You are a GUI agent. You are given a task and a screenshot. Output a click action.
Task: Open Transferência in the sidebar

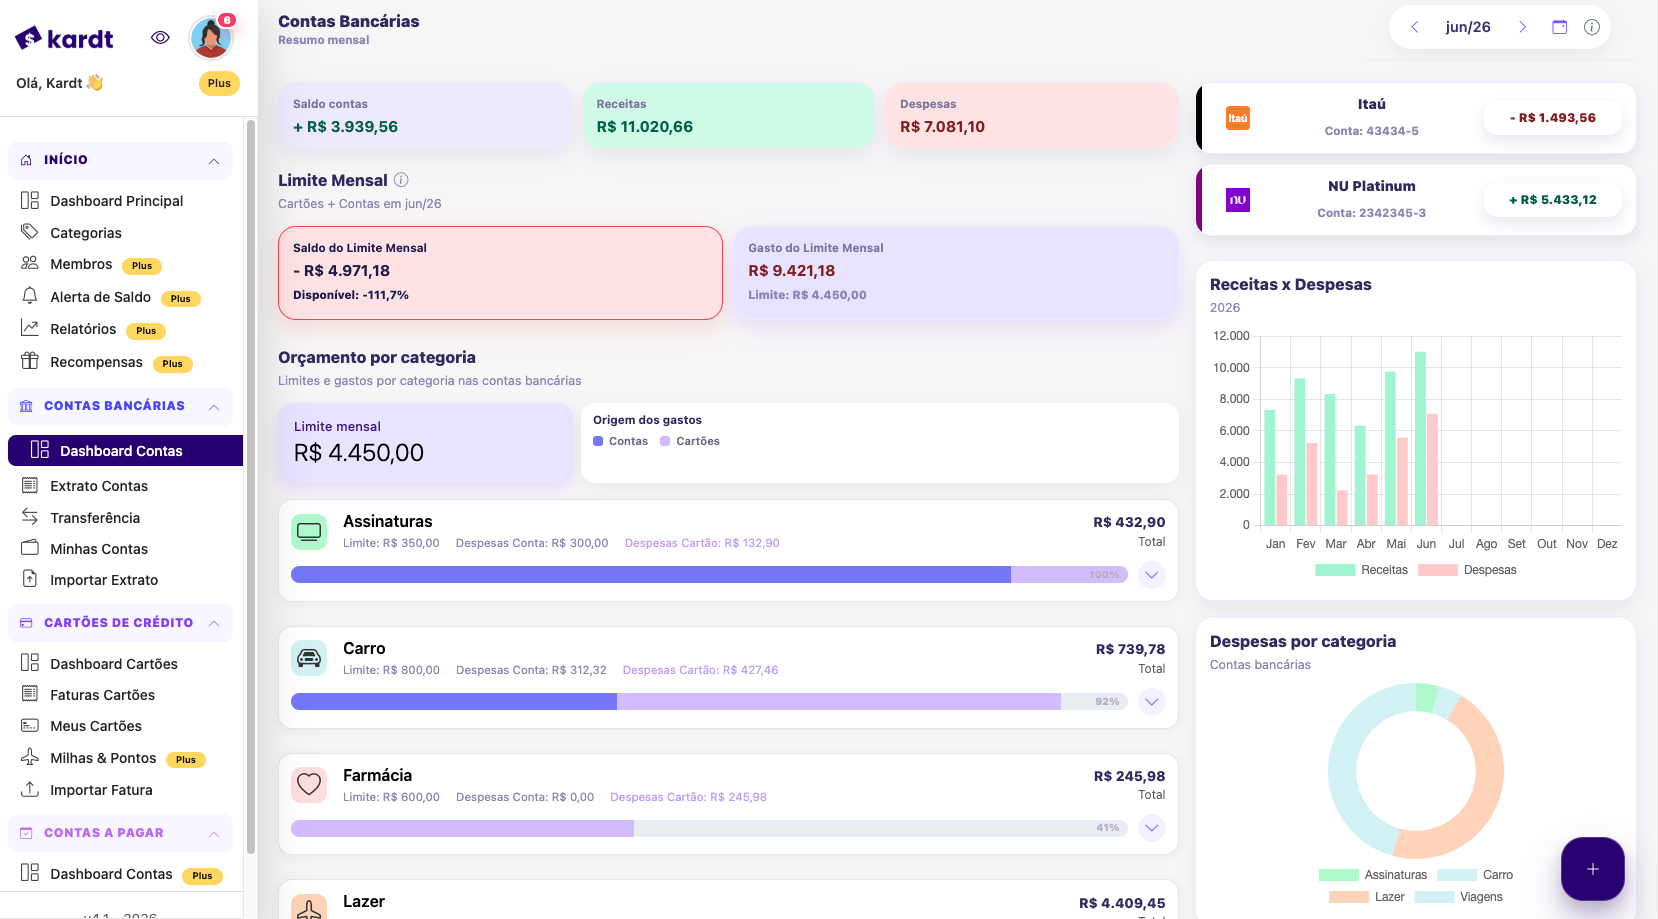(95, 518)
